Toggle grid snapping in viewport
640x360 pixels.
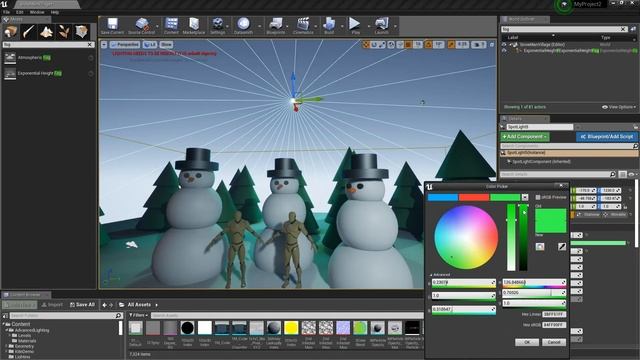[x=408, y=44]
